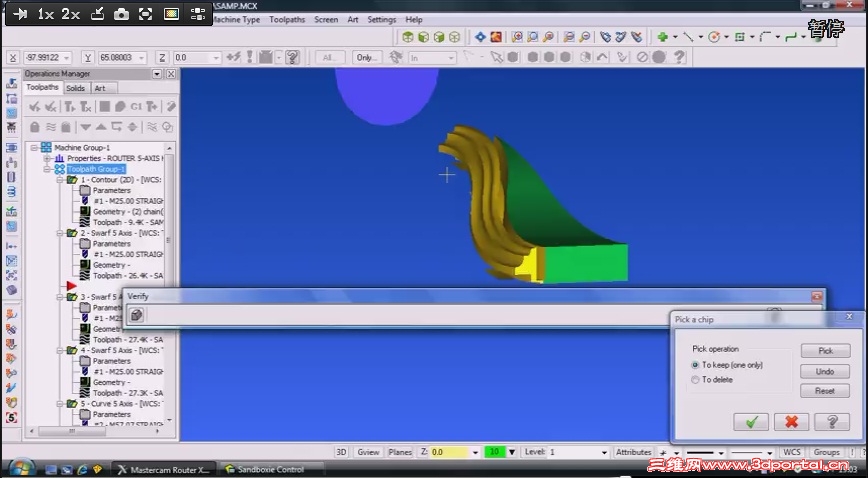Click the create rectangle icon
The height and width of the screenshot is (478, 868).
(740, 37)
